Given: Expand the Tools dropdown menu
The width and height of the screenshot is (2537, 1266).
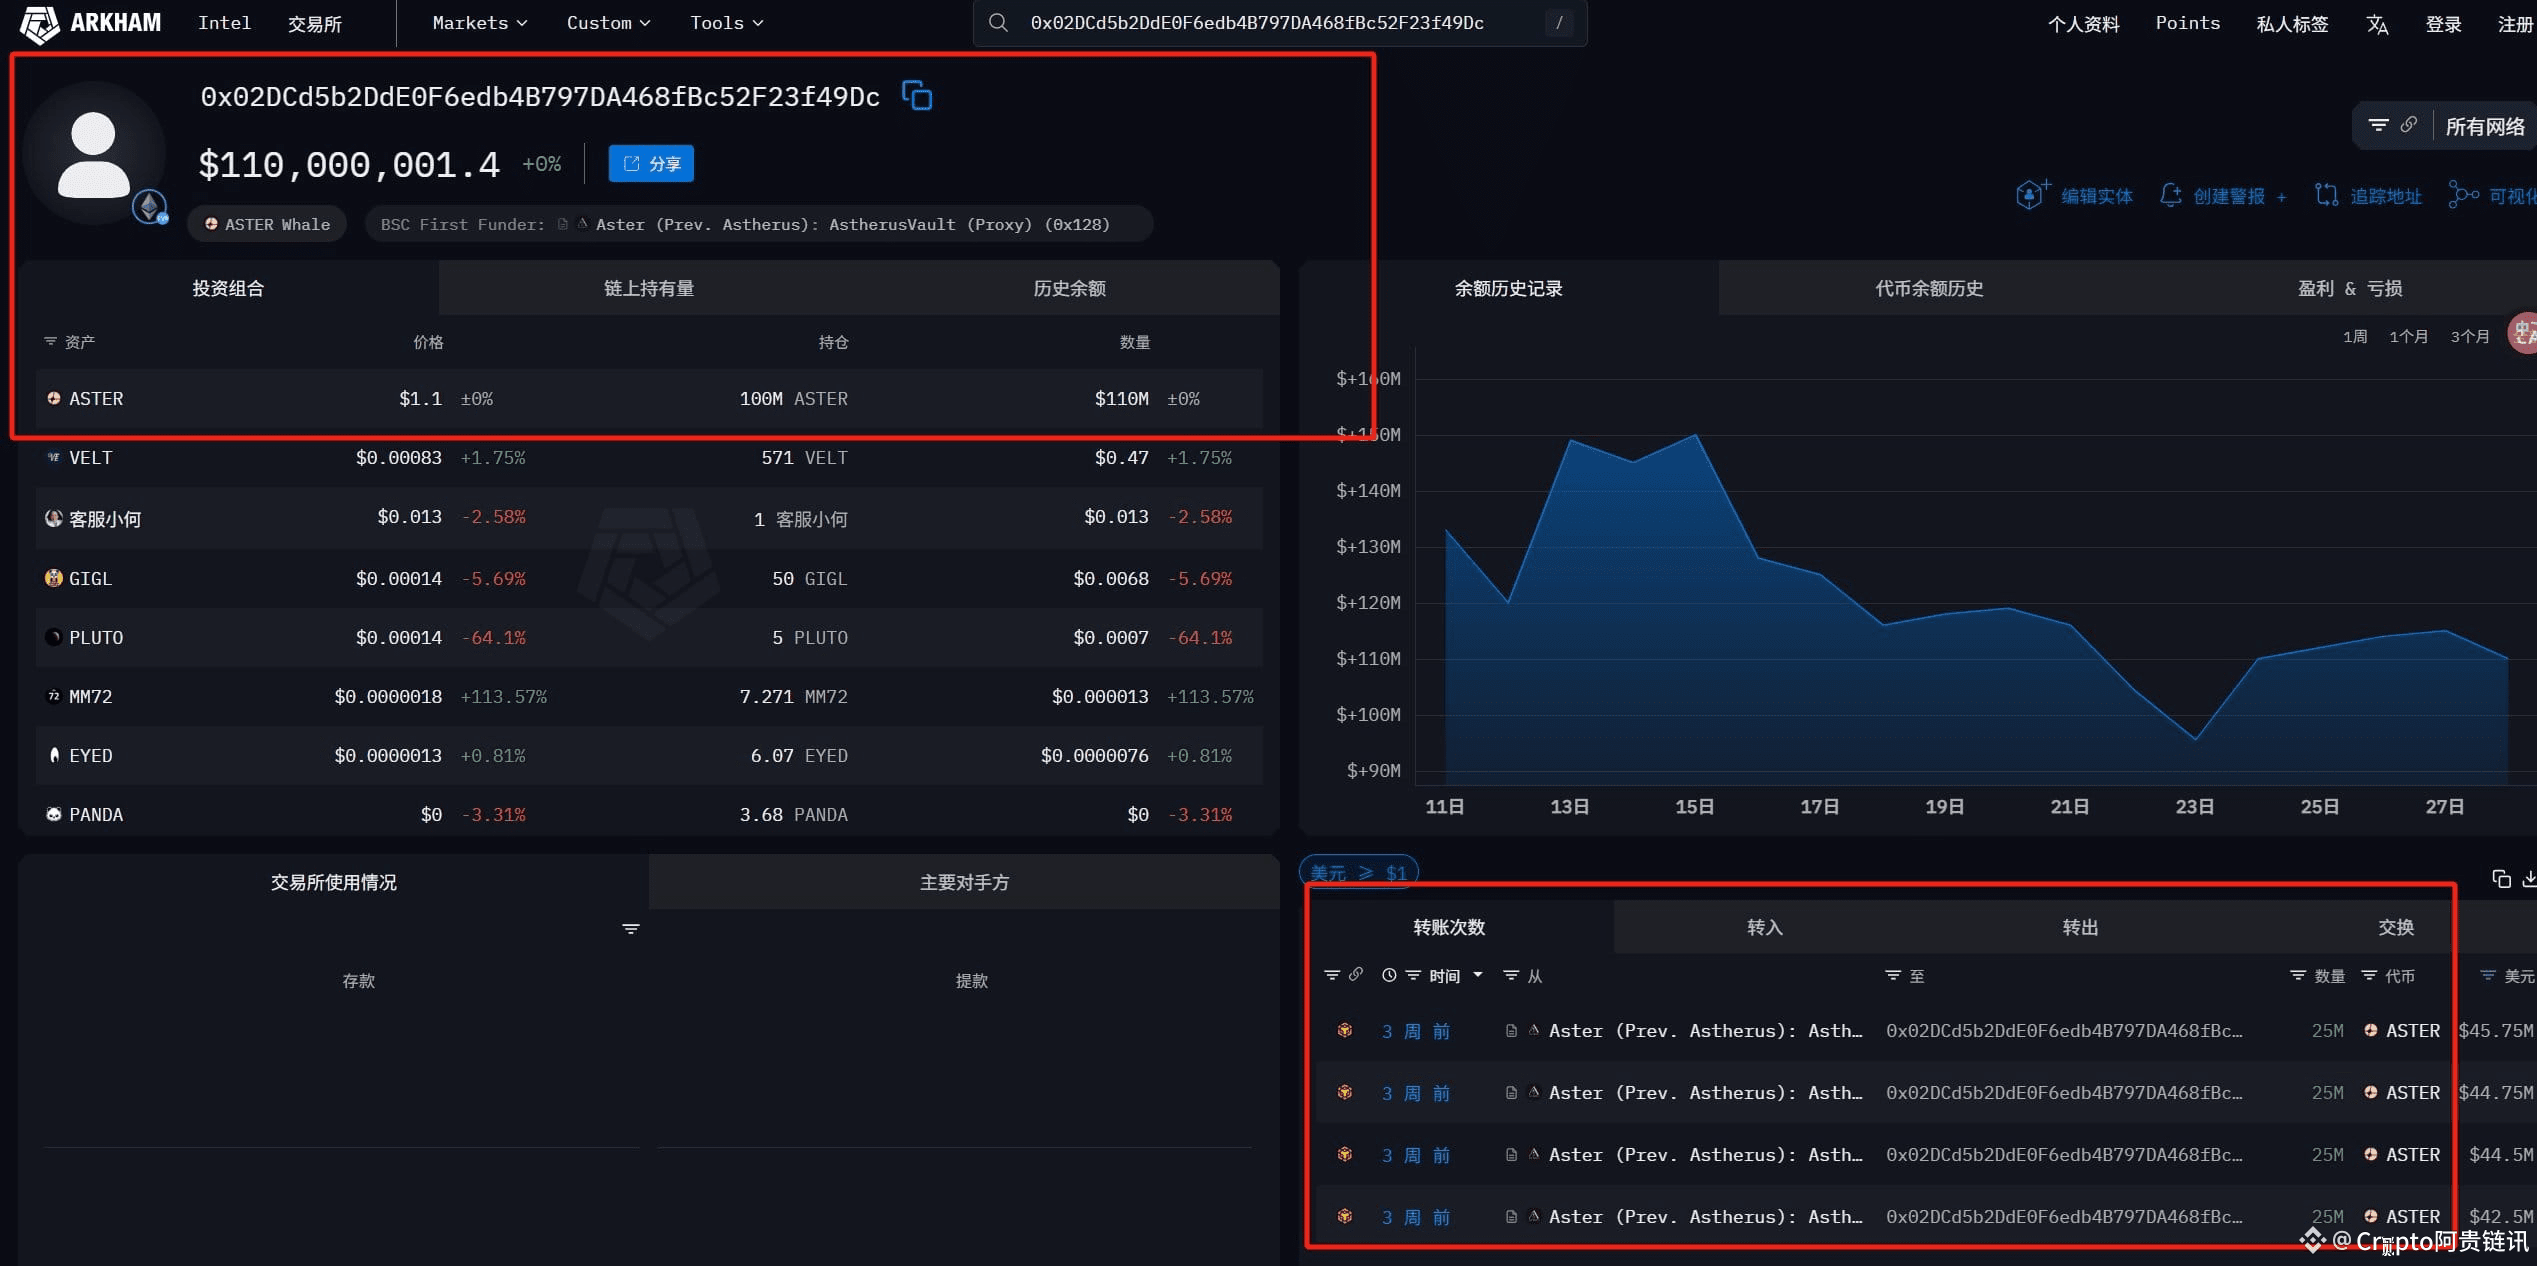Looking at the screenshot, I should pyautogui.click(x=726, y=23).
